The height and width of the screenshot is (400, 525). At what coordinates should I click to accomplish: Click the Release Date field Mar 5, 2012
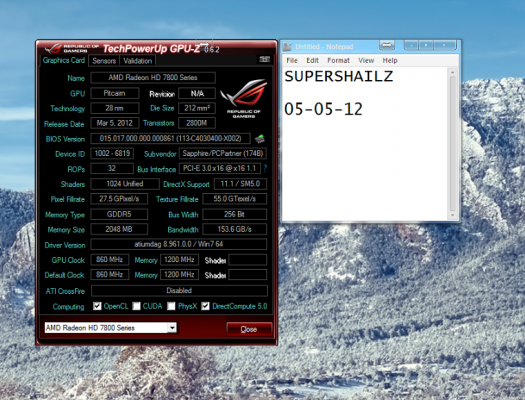point(115,123)
